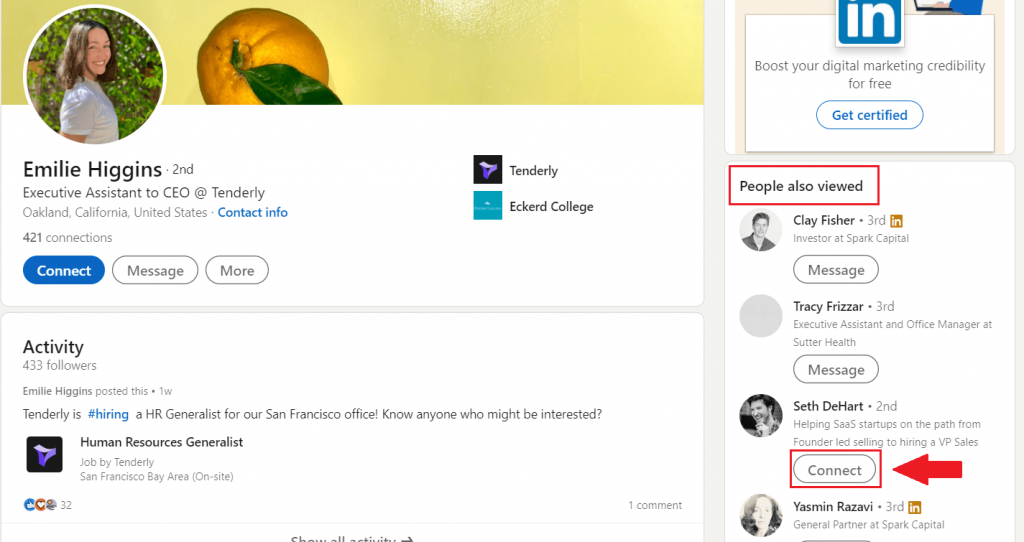Message Tracy Frizzar
The width and height of the screenshot is (1024, 542).
pyautogui.click(x=836, y=370)
